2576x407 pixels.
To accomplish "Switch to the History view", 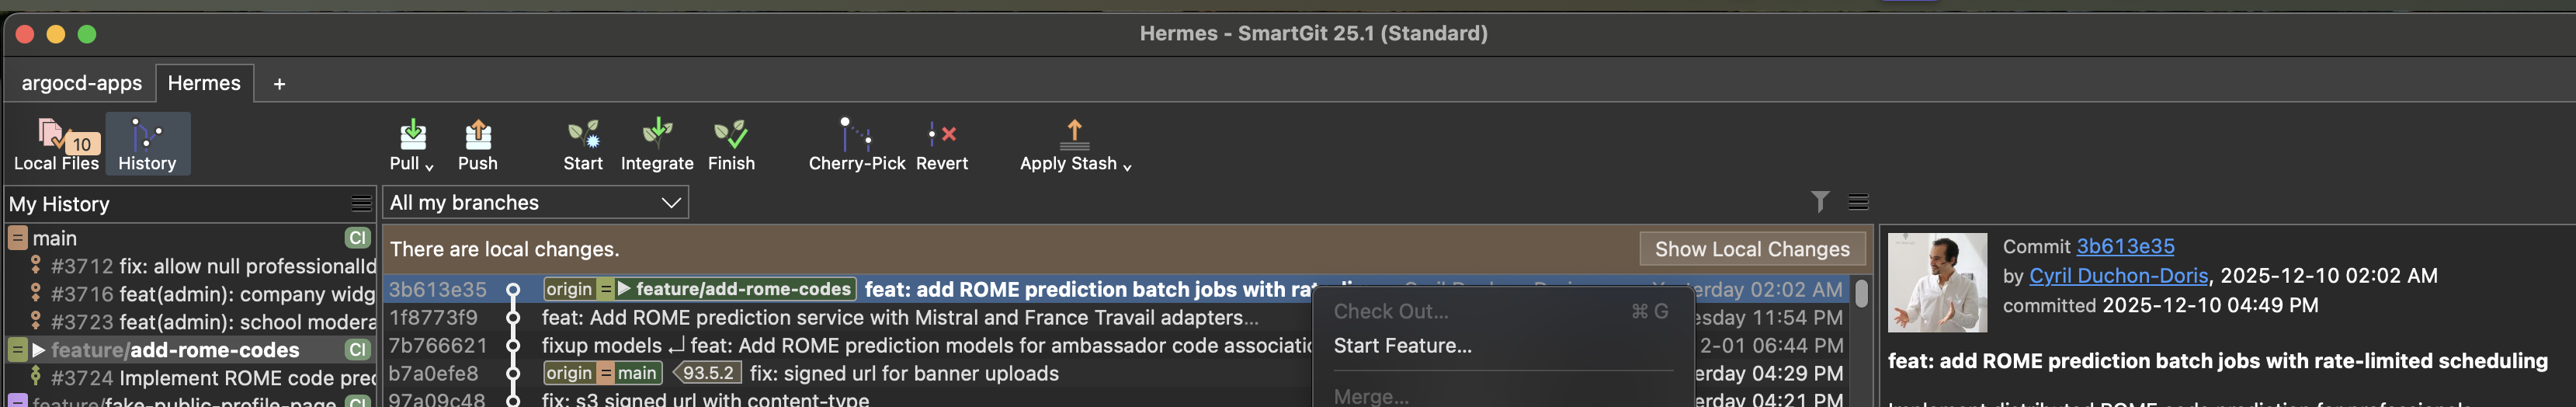I will [x=147, y=144].
